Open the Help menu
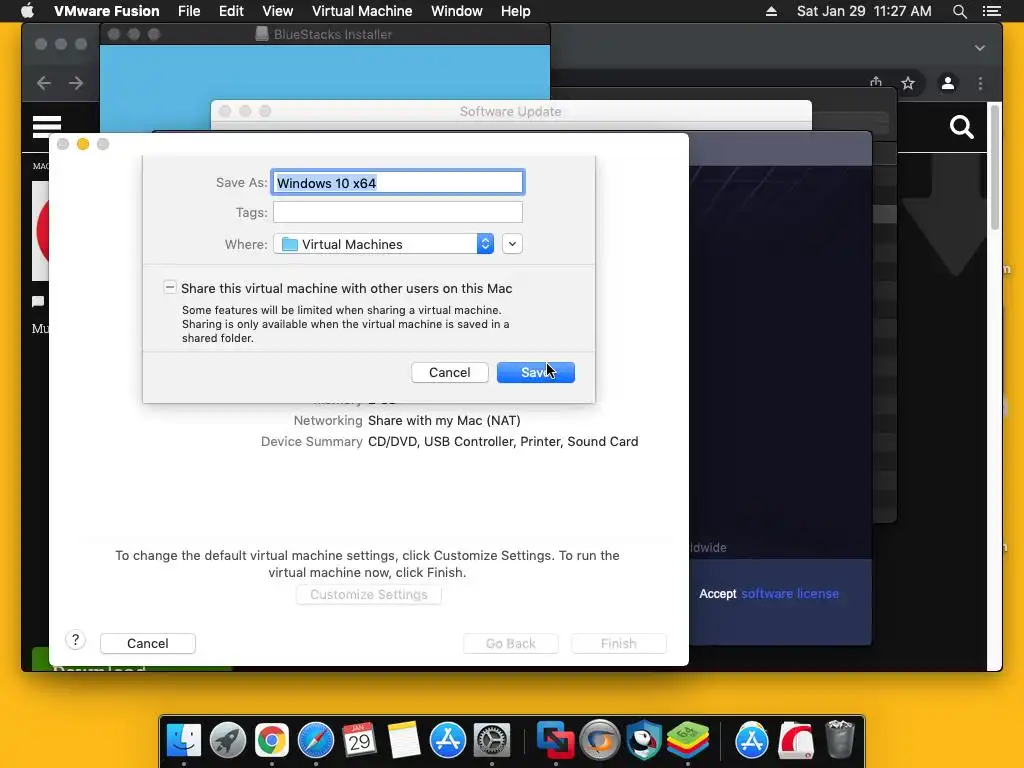Screen dimensions: 1024x768 pyautogui.click(x=515, y=11)
